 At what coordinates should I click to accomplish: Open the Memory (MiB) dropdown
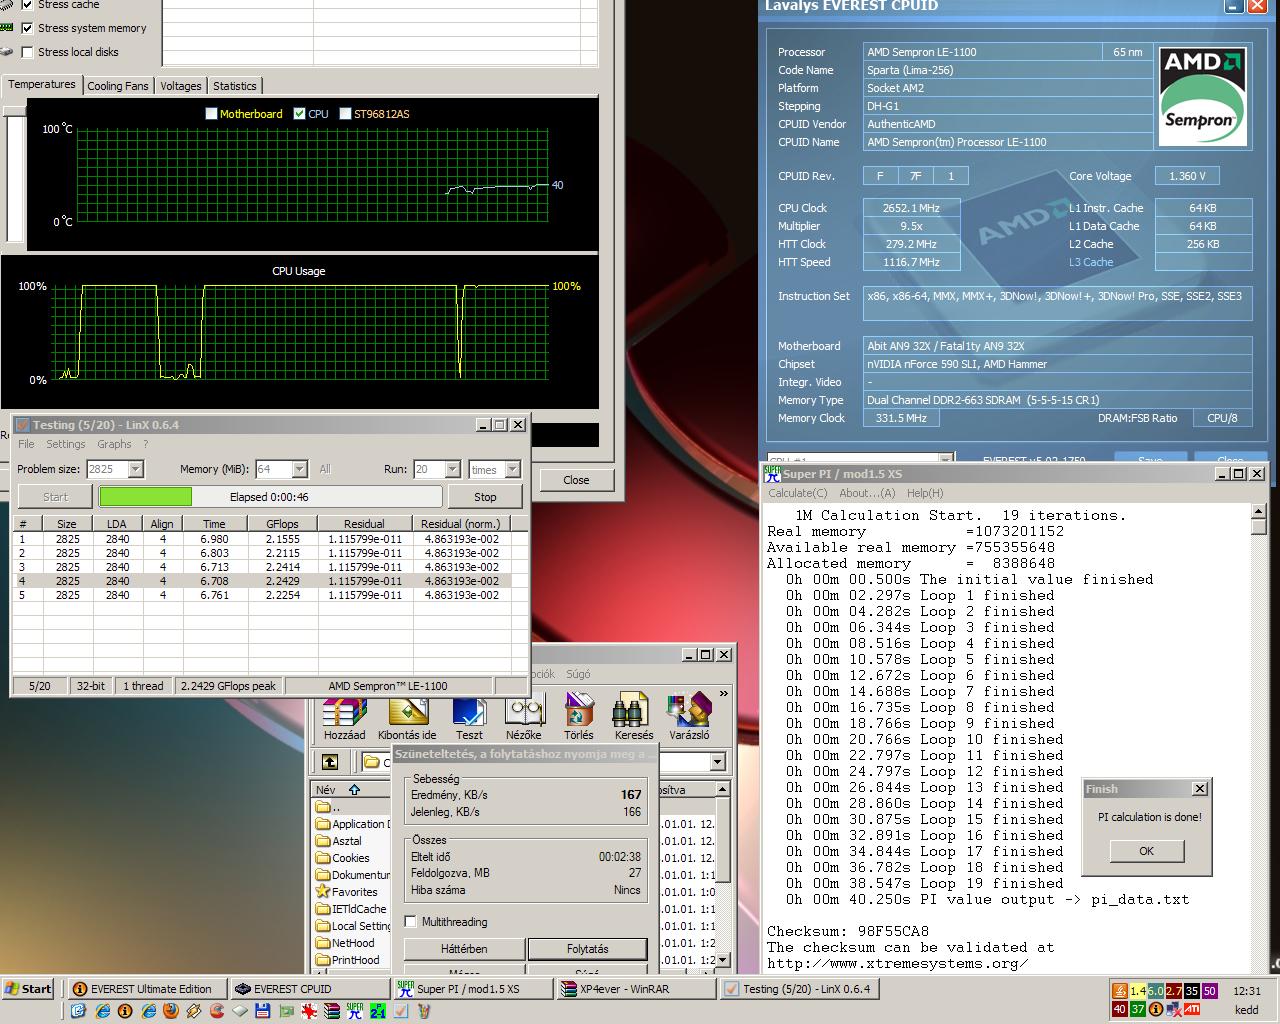tap(299, 469)
